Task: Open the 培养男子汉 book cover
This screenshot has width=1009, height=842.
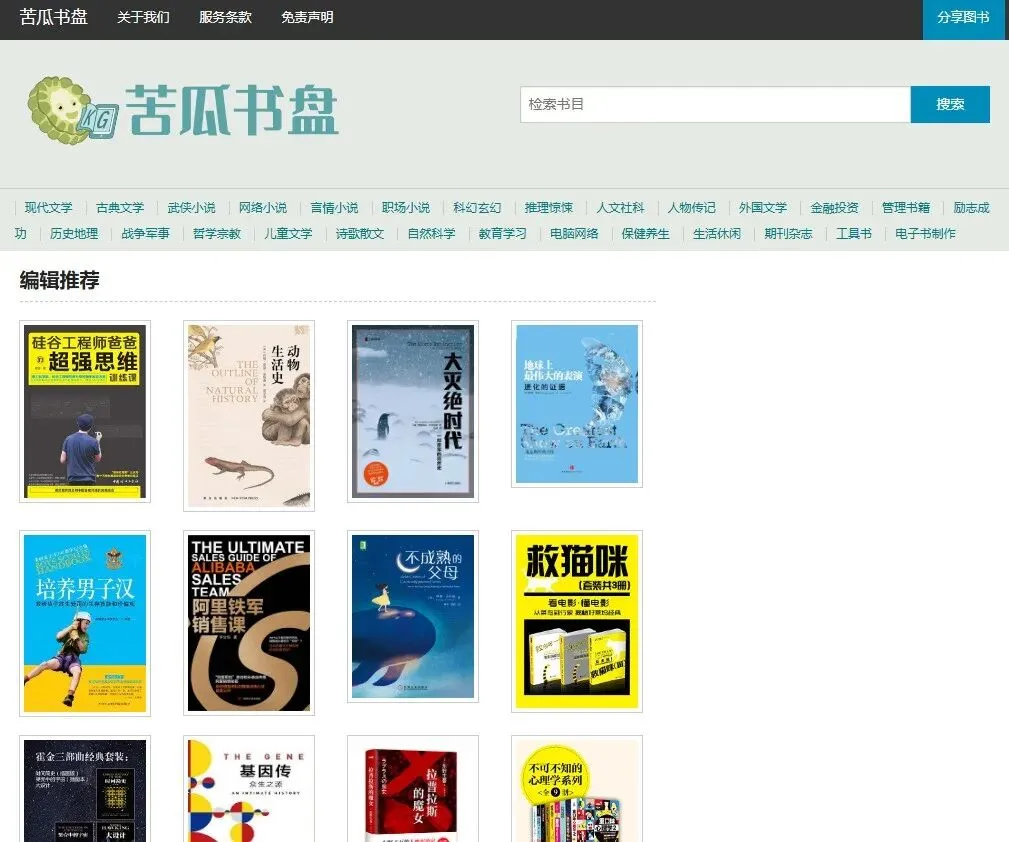Action: coord(85,623)
